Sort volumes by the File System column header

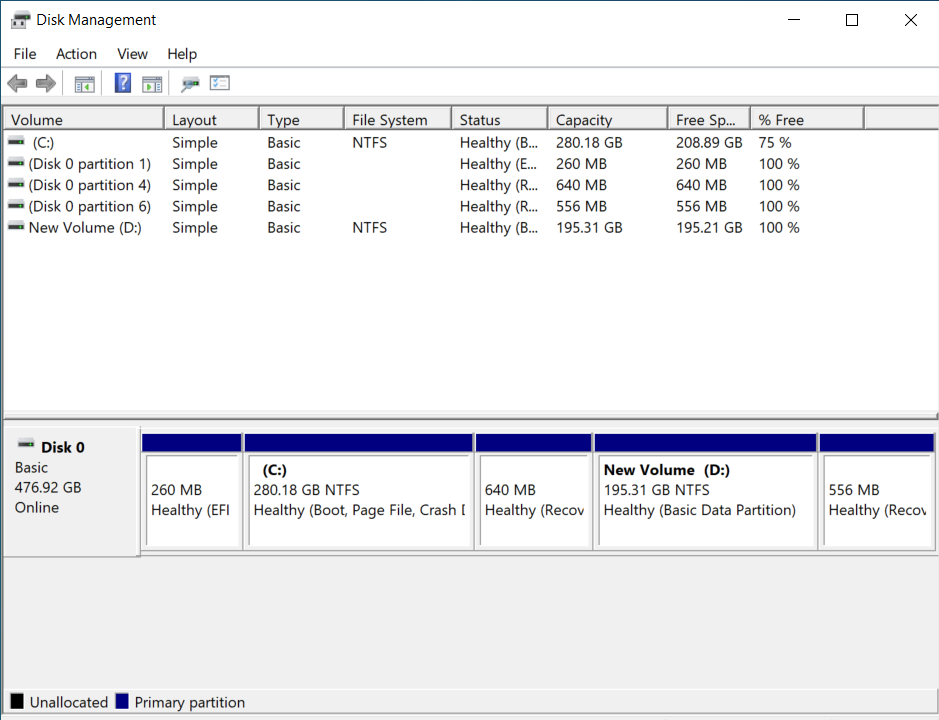pos(396,117)
